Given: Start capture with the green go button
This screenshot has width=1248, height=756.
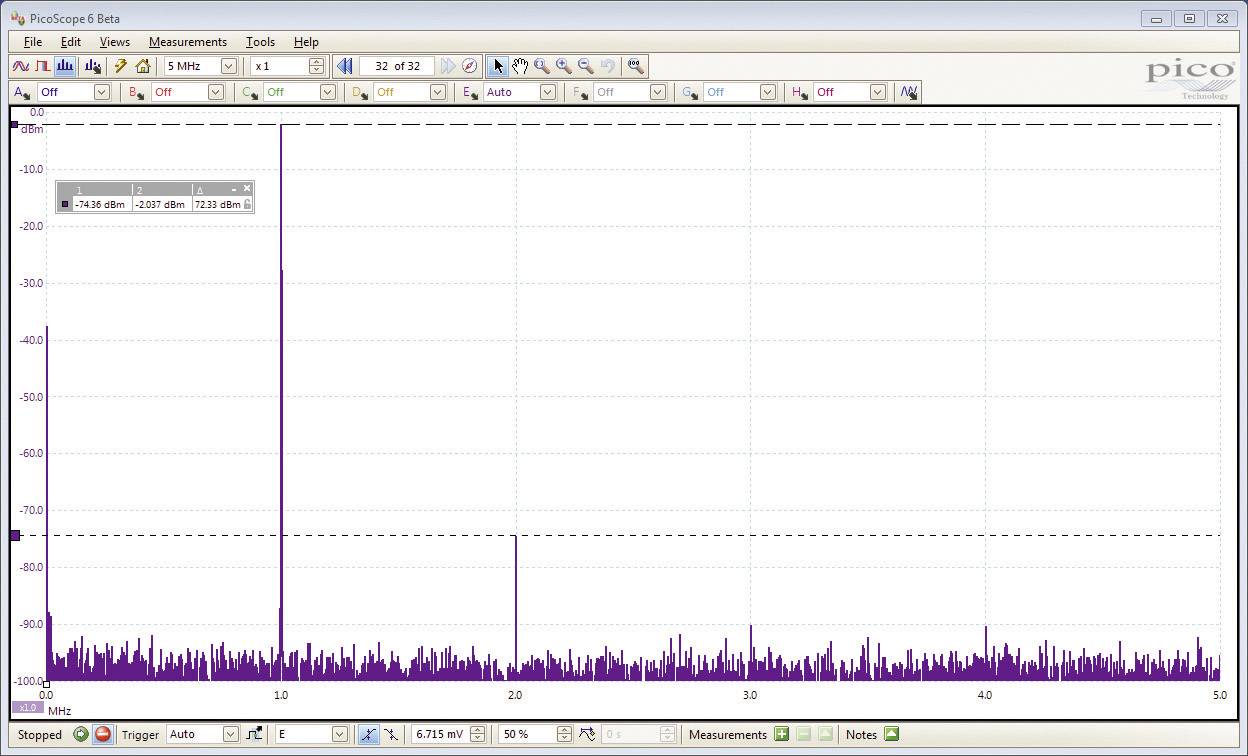Looking at the screenshot, I should tap(81, 734).
